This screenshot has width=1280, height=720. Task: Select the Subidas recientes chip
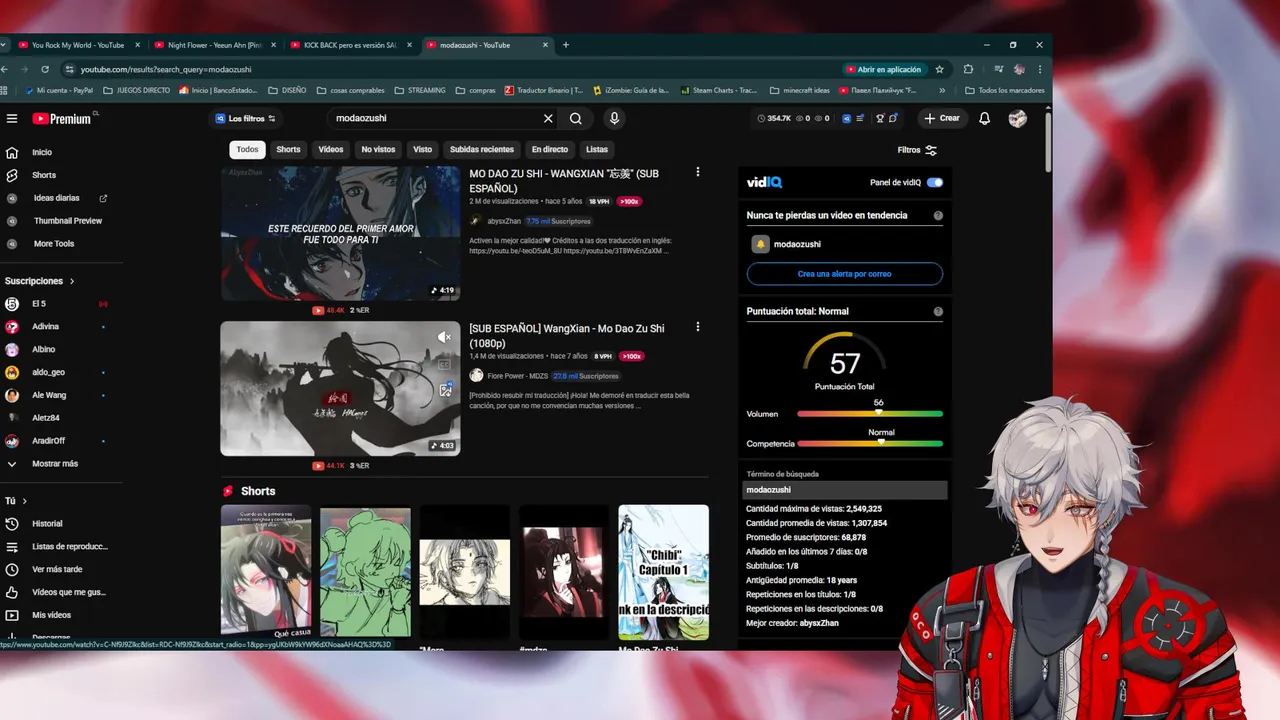point(482,149)
